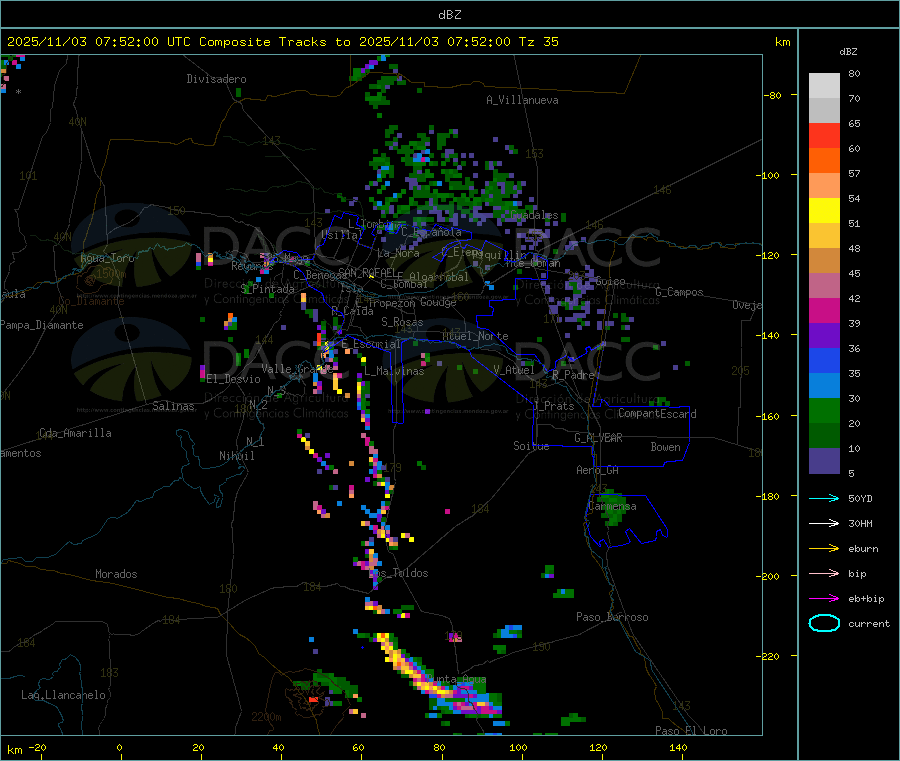Click the dBZ title at top
900x761 pixels.
[x=449, y=14]
